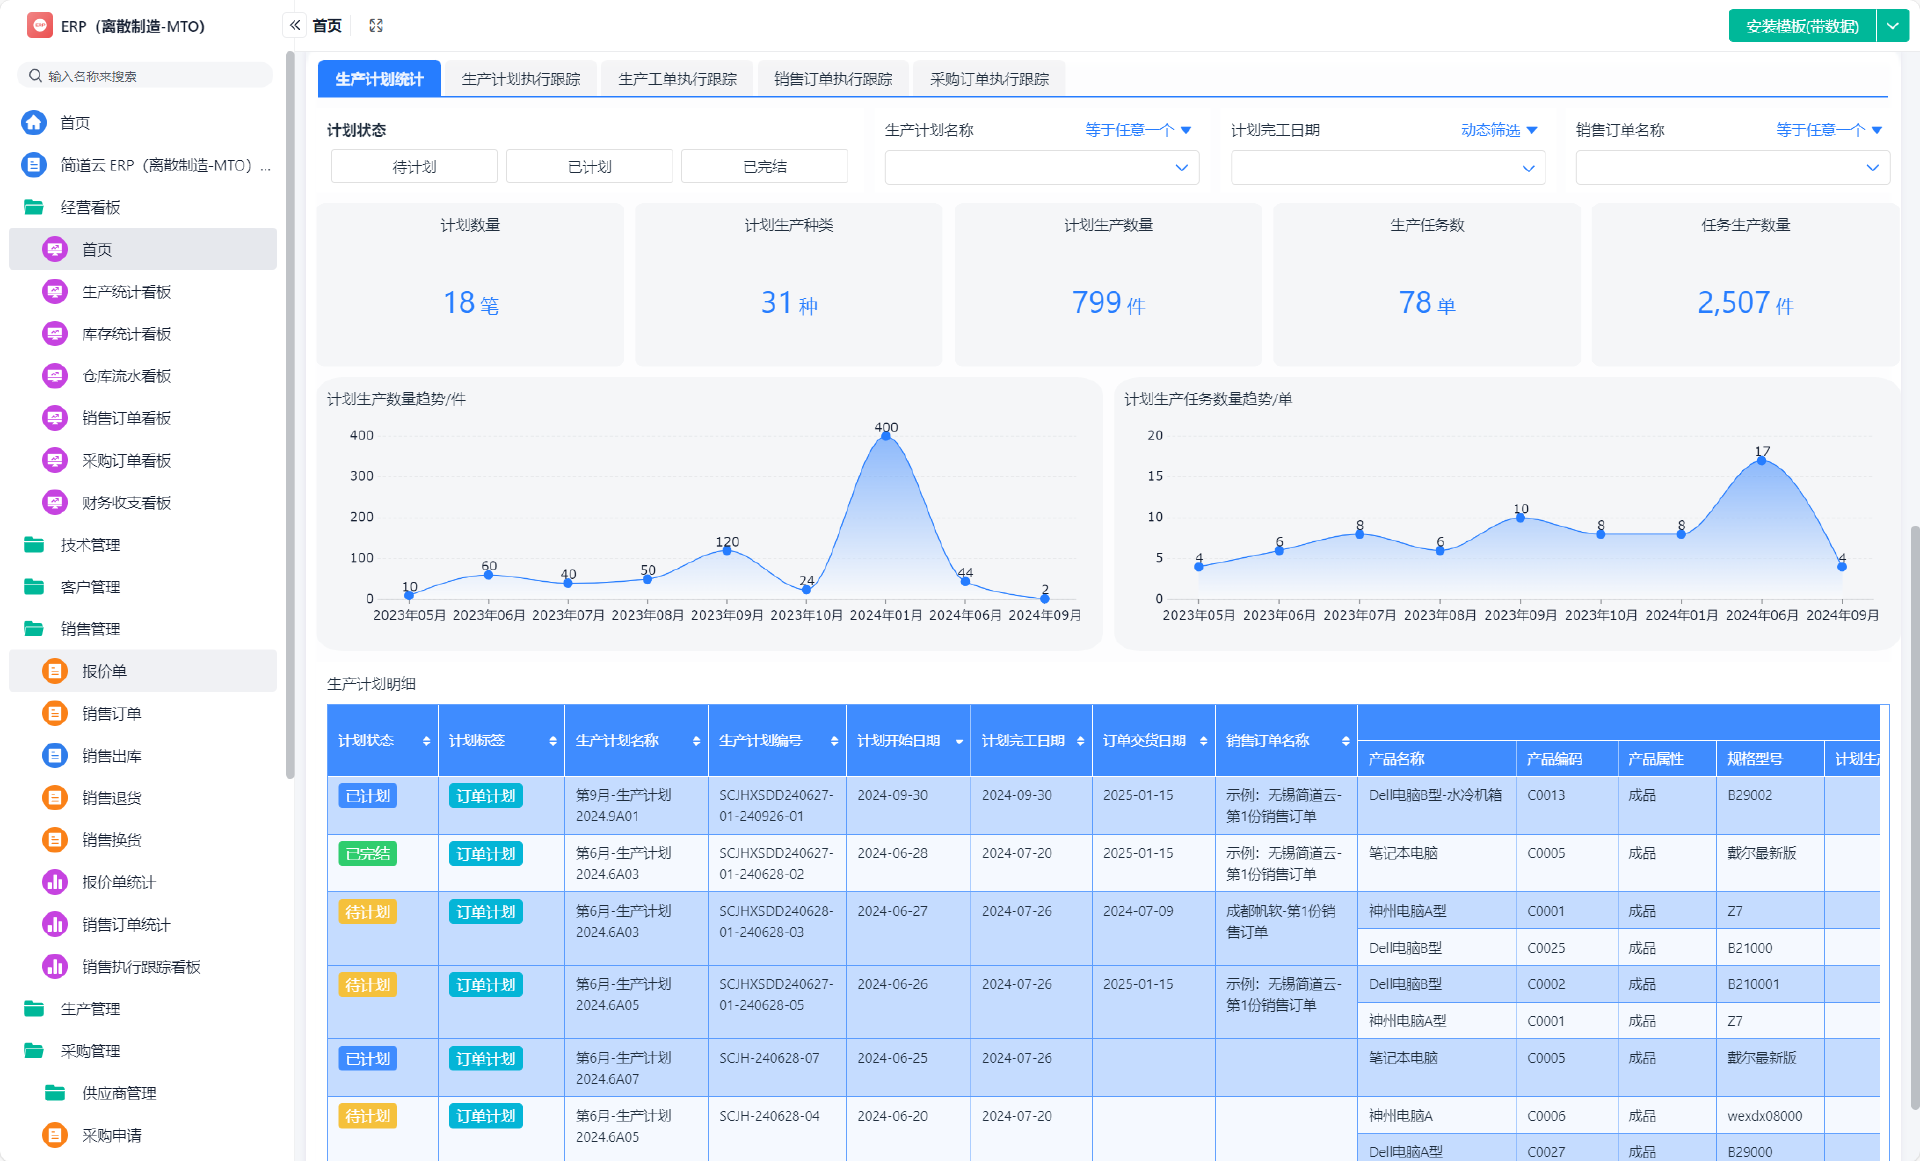Toggle the 待计划 status filter

click(414, 167)
